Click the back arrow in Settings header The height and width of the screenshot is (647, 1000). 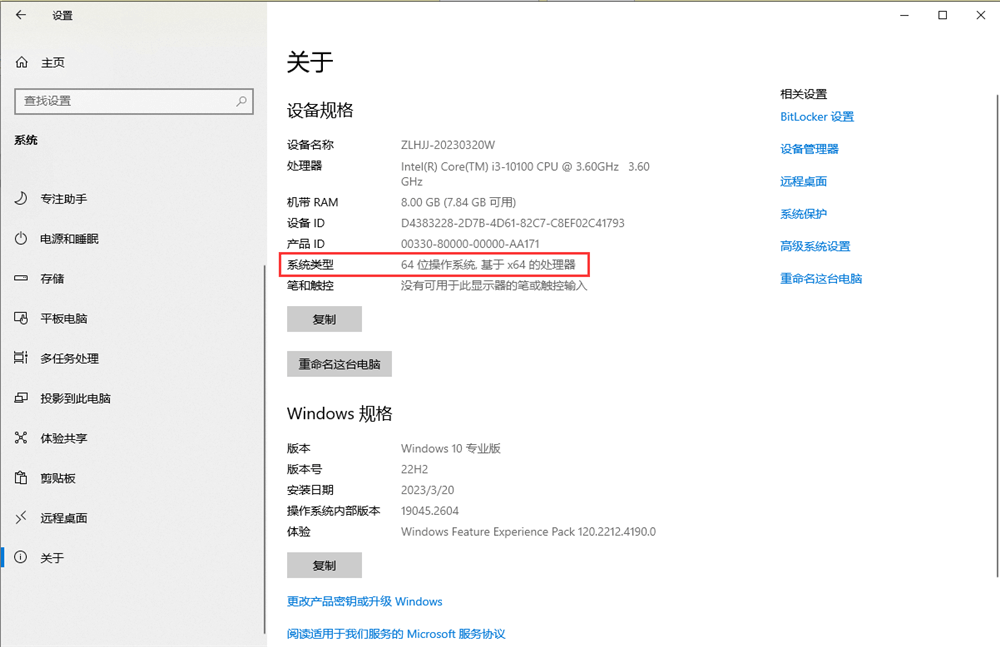21,15
